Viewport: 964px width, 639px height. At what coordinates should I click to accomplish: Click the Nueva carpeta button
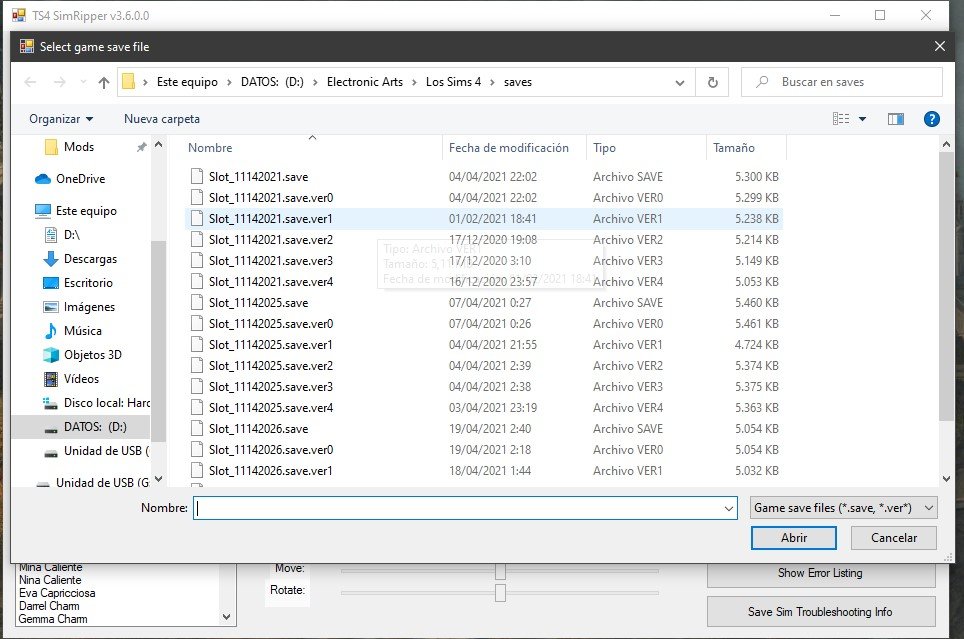162,119
